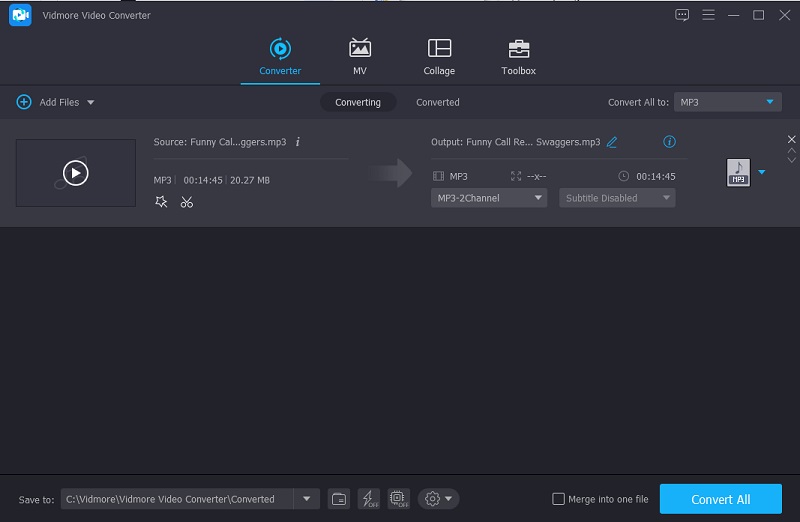Show the Converted list
This screenshot has width=800, height=522.
(437, 102)
